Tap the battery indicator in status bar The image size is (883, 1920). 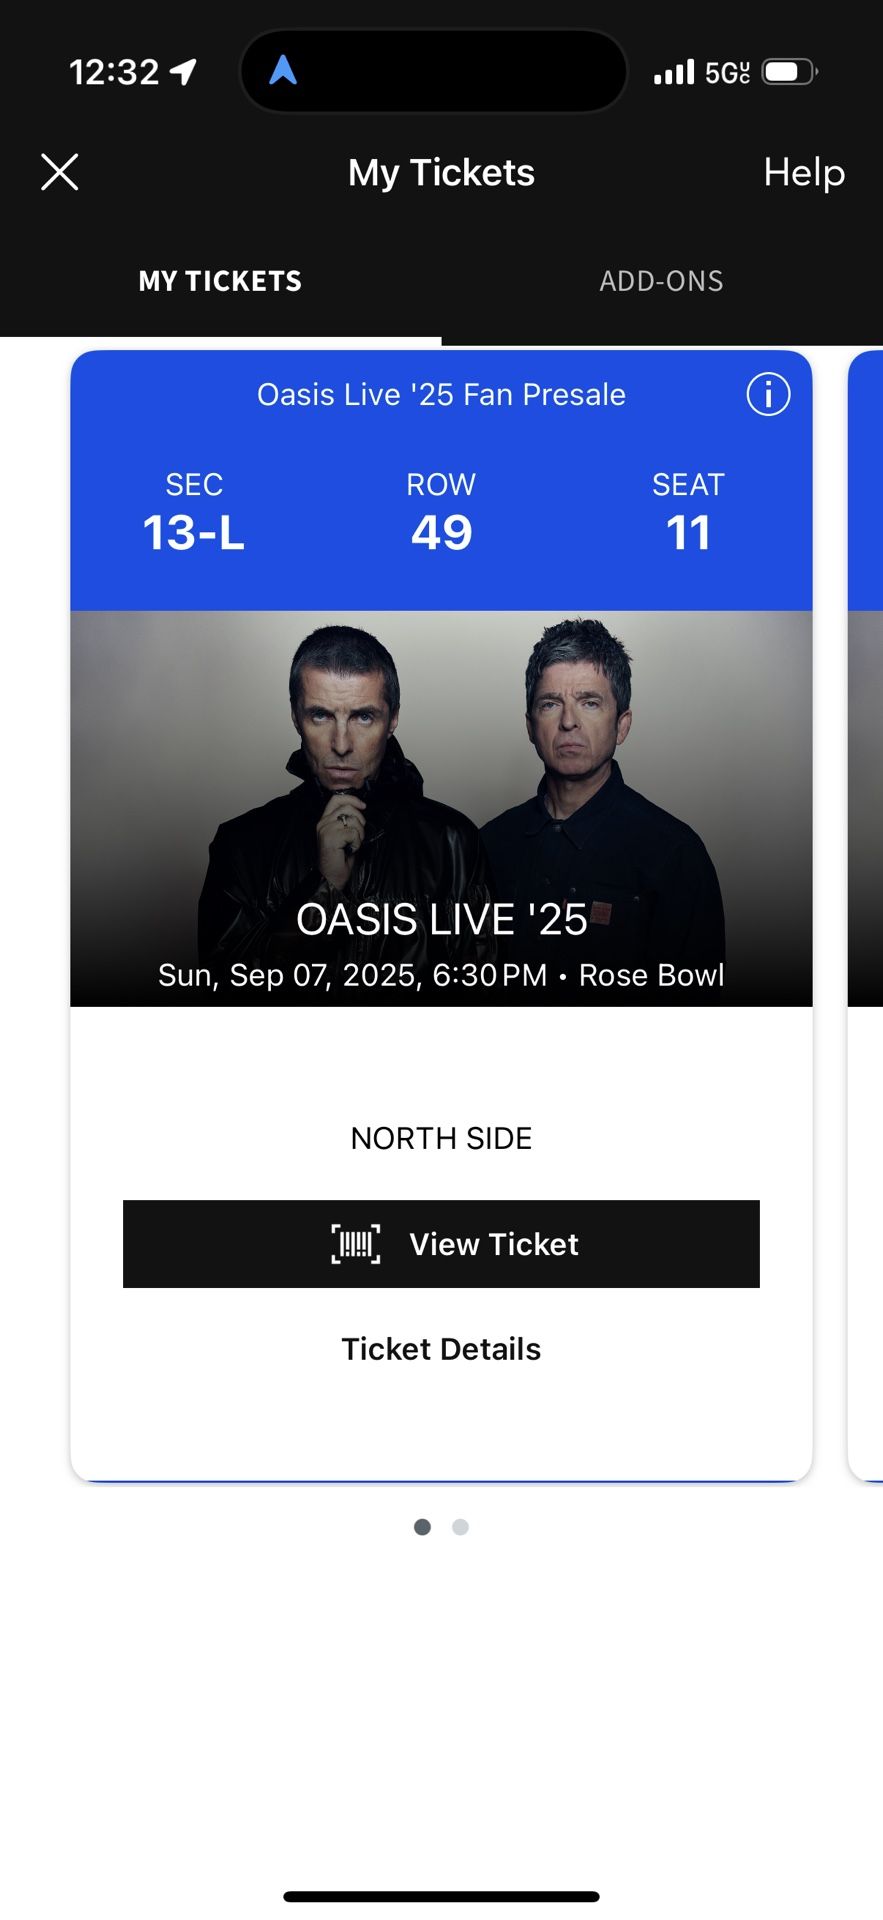(x=789, y=72)
